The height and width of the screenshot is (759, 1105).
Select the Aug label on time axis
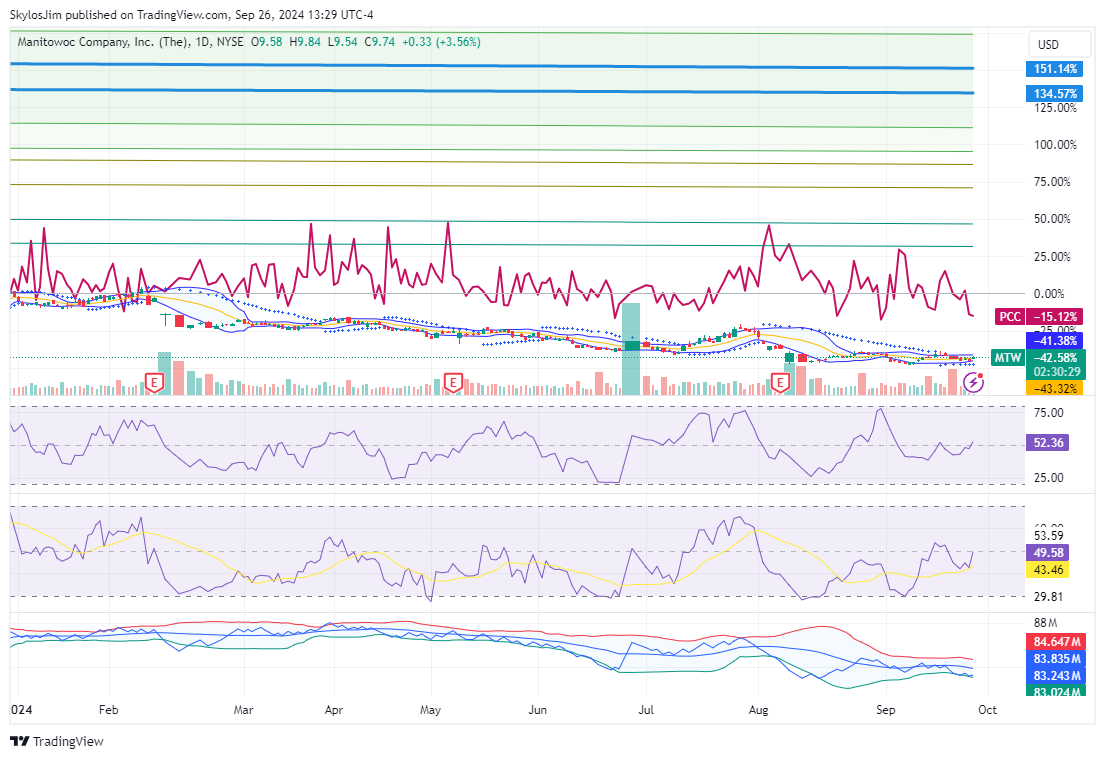758,710
